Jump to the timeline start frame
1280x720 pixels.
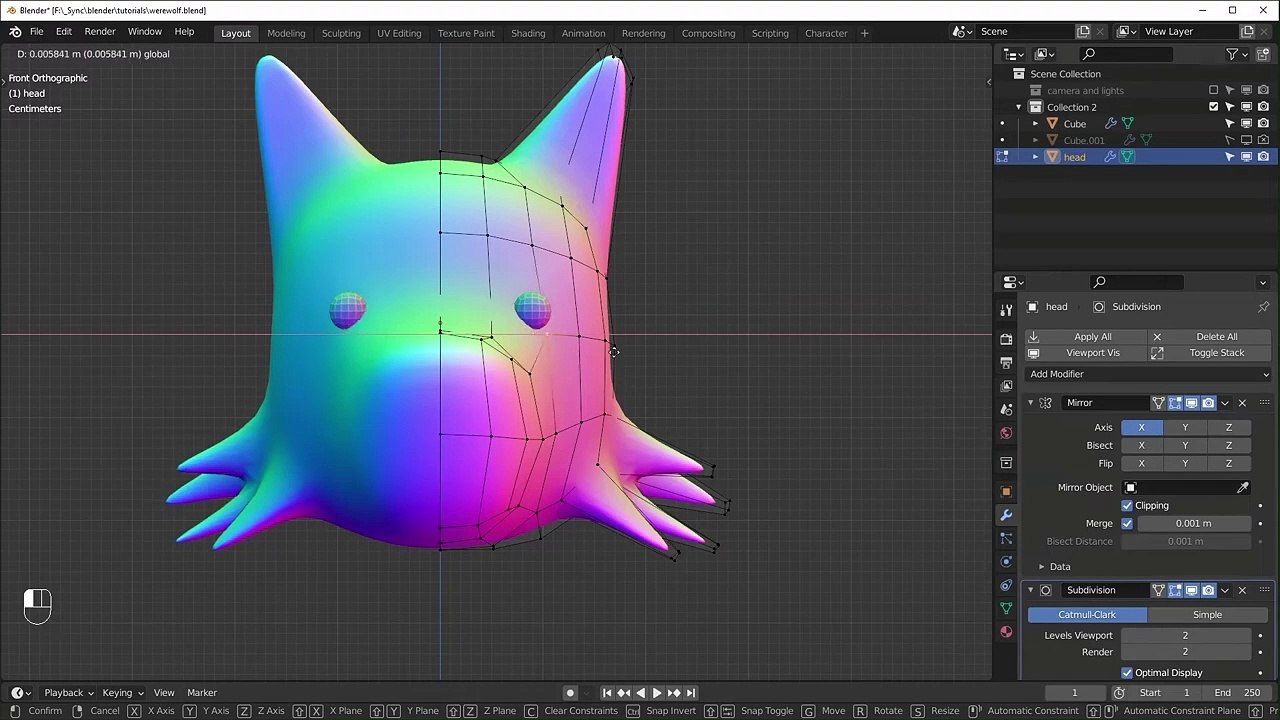pos(606,693)
